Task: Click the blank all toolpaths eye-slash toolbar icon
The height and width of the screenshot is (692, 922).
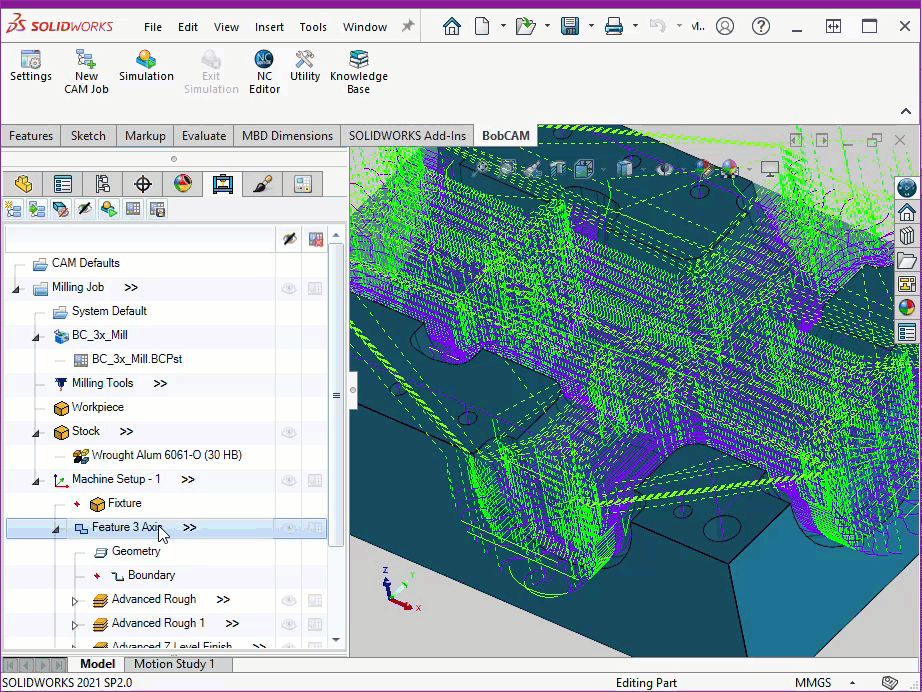Action: click(85, 209)
